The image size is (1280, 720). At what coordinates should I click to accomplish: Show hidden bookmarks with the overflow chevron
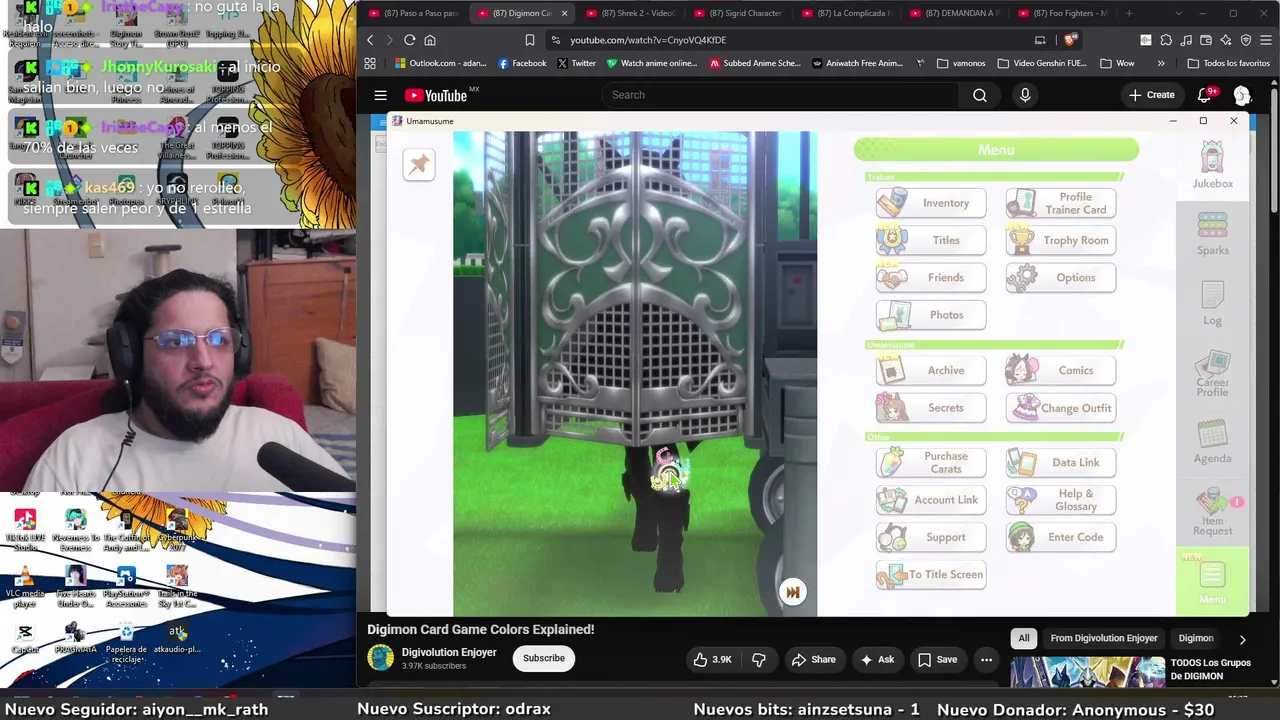tap(1161, 63)
